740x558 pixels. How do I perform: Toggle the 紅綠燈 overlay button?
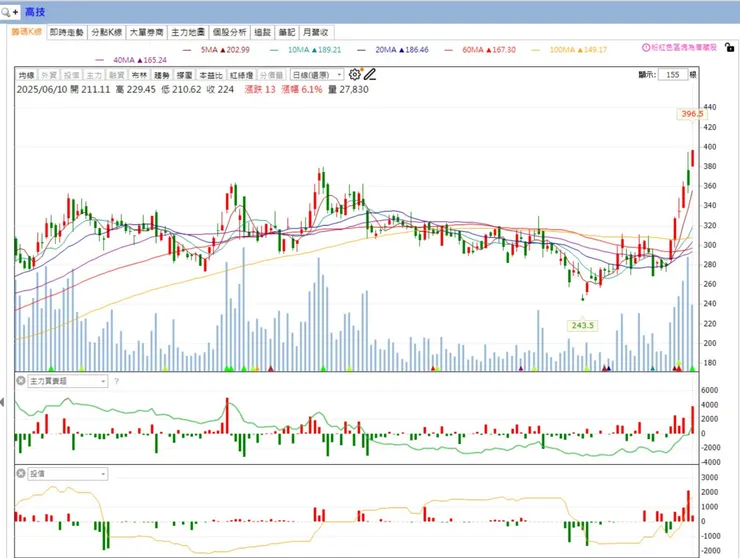click(x=241, y=75)
